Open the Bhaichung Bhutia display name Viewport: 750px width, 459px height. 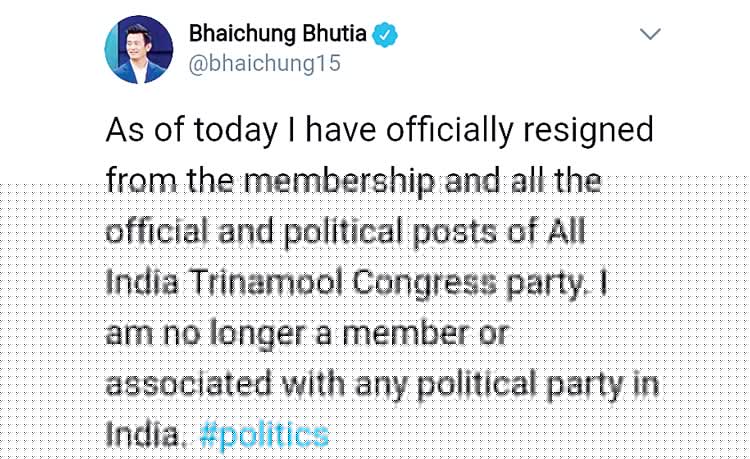click(x=277, y=34)
